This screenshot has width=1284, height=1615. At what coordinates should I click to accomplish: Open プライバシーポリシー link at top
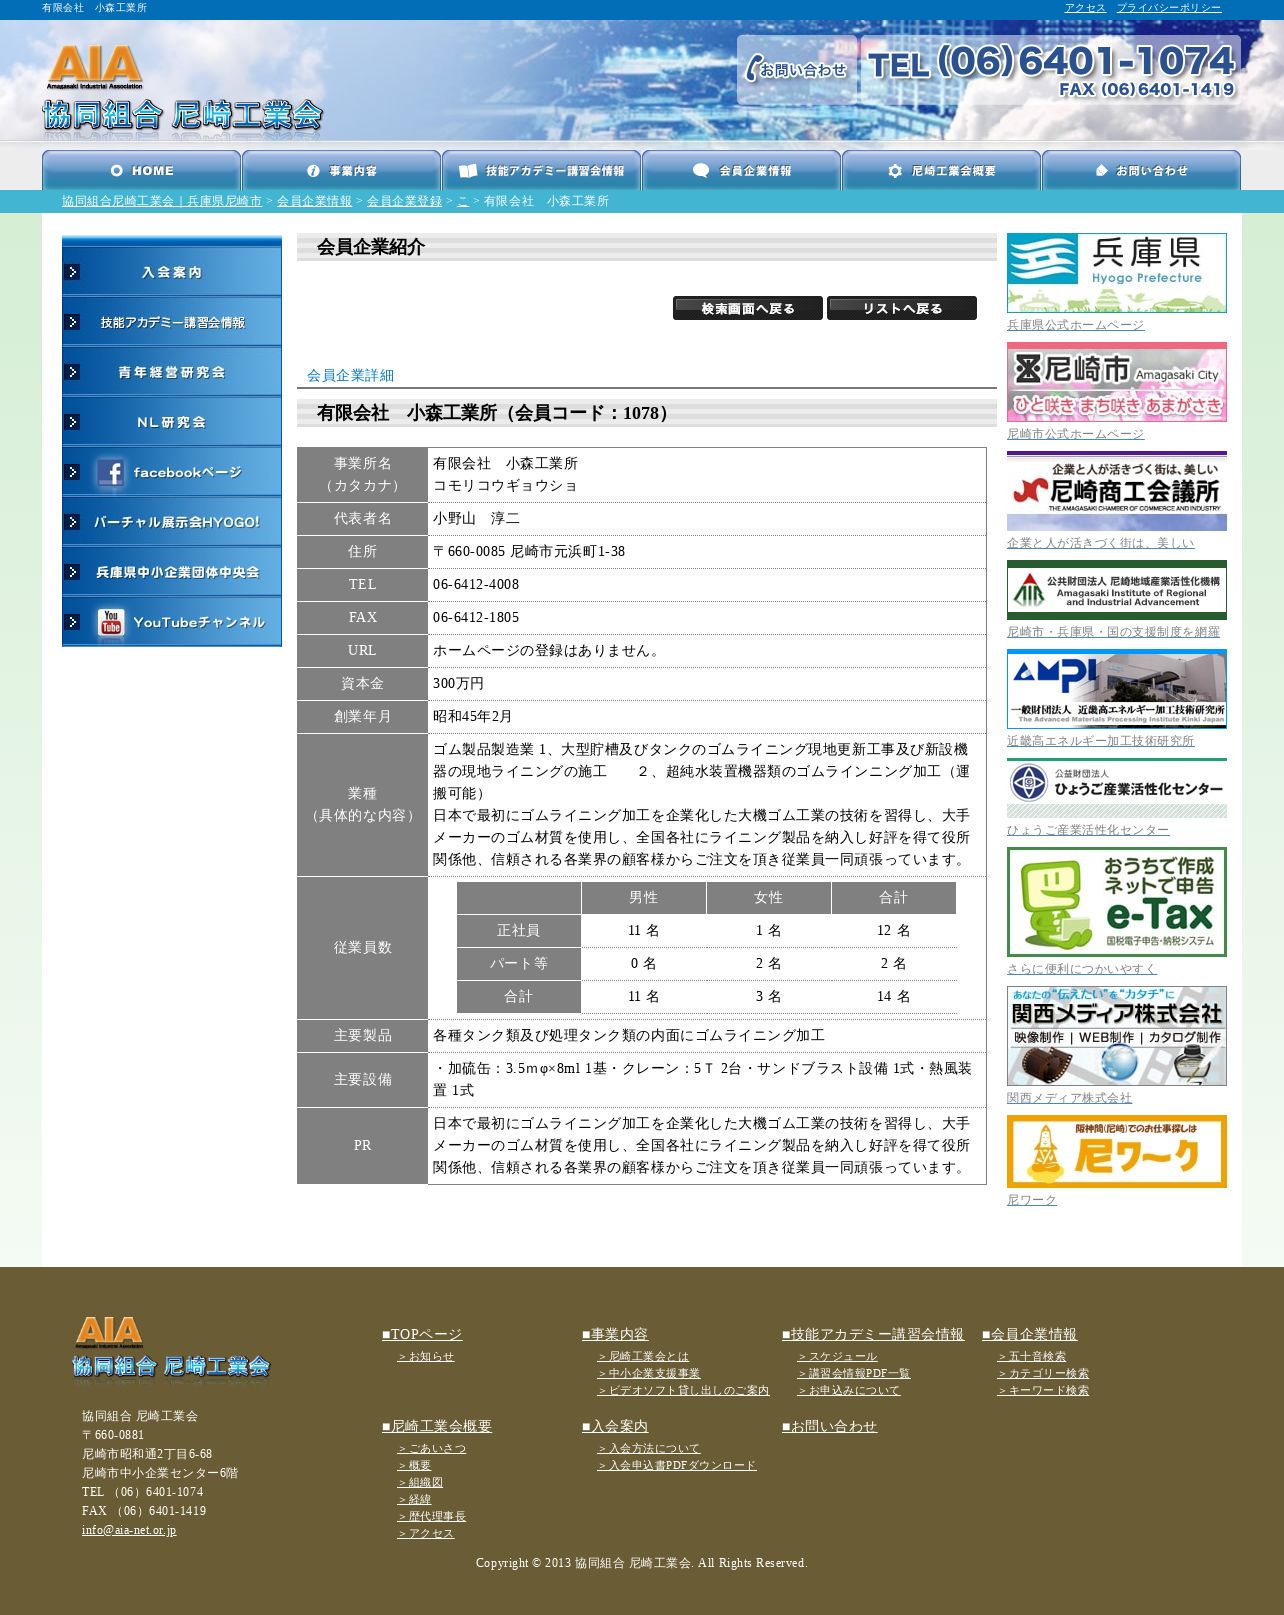pos(1169,8)
